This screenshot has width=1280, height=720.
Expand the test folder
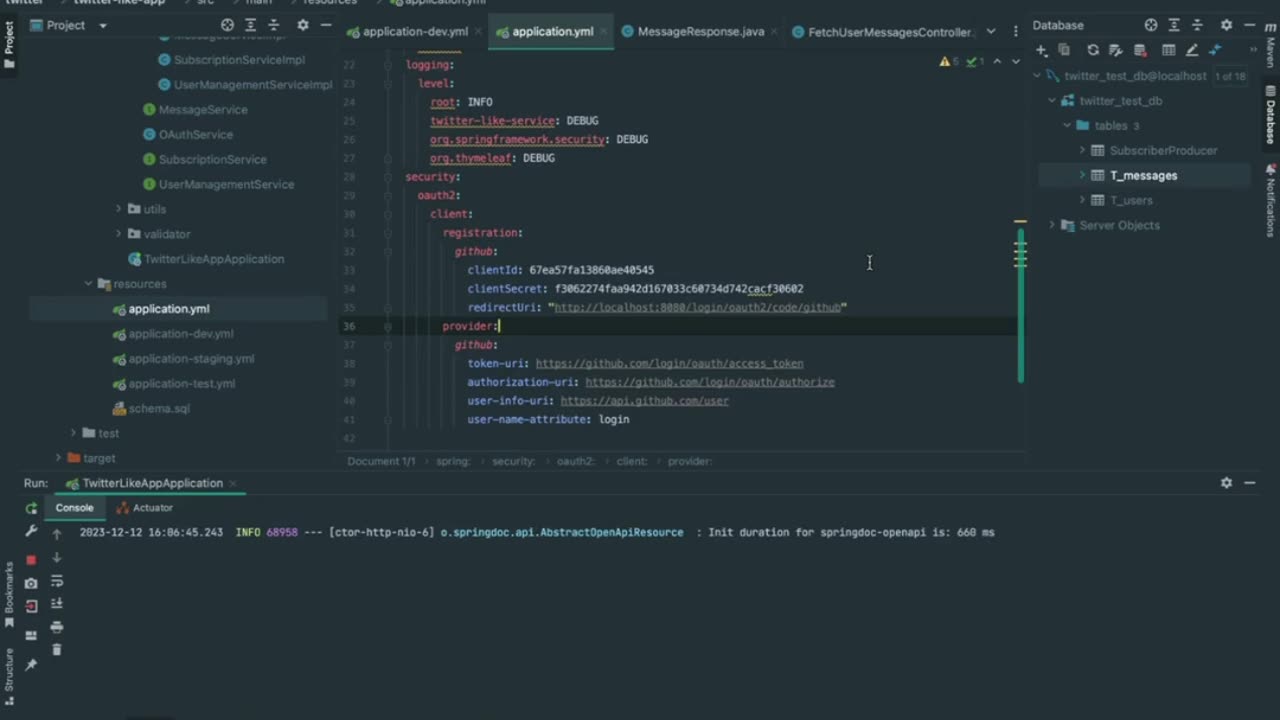73,433
